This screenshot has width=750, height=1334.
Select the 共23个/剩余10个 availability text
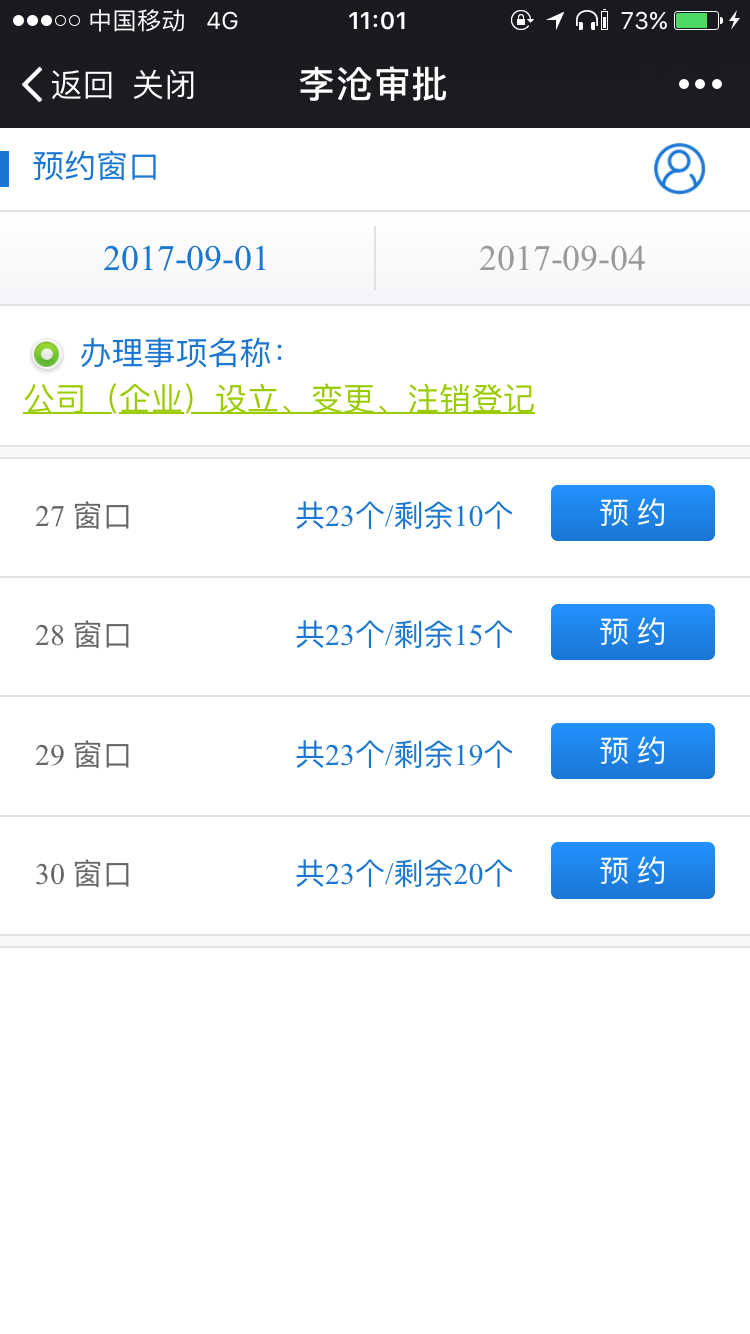coord(404,516)
